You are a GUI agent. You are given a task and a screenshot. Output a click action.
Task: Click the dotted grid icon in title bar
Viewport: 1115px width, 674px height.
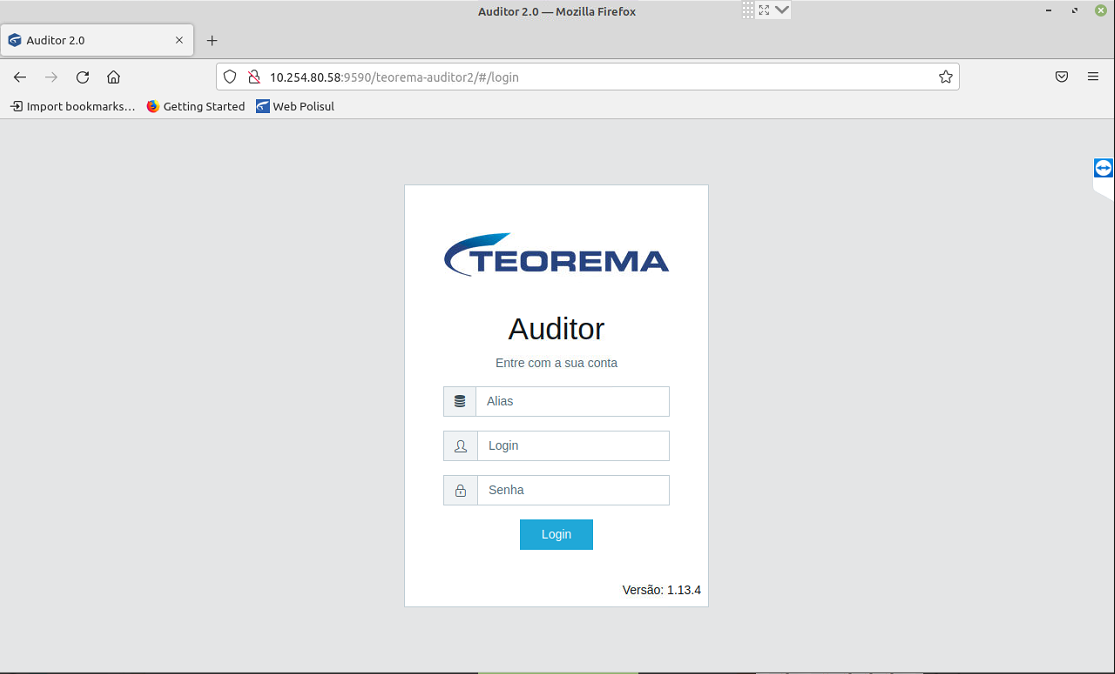click(x=748, y=10)
